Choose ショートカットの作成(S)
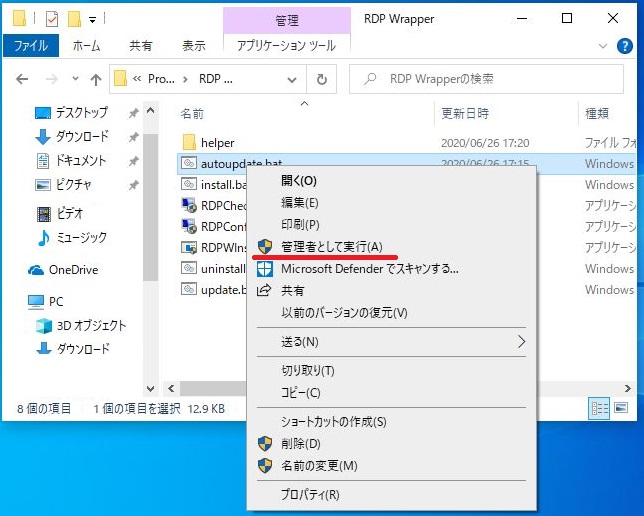 coord(391,422)
